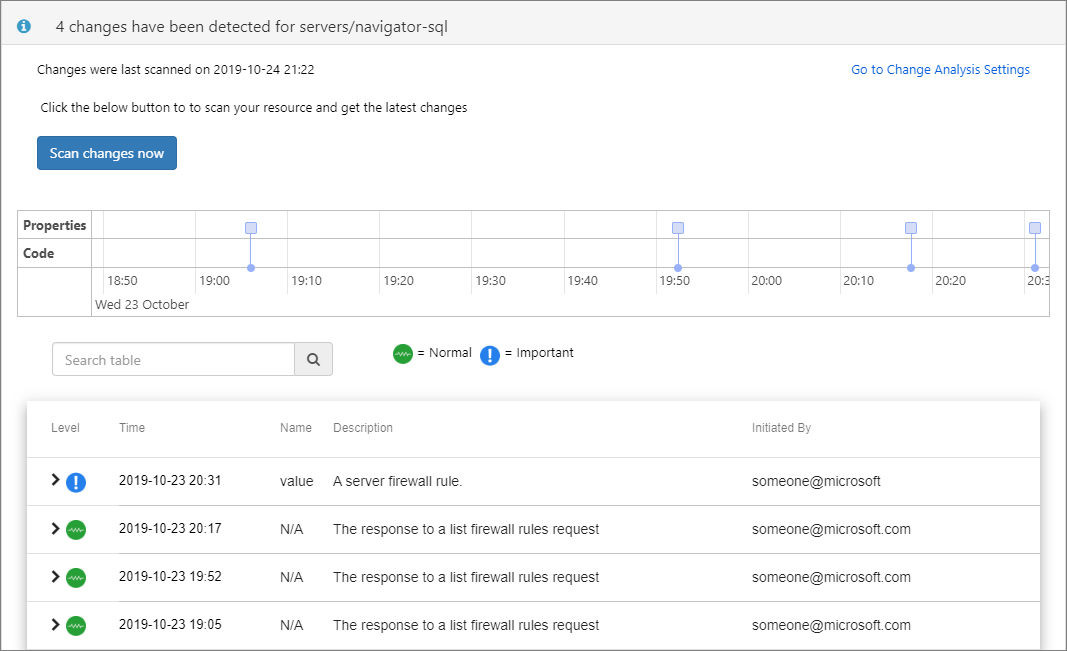Image resolution: width=1067 pixels, height=651 pixels.
Task: Click the green Normal icon in the legend
Action: point(403,353)
